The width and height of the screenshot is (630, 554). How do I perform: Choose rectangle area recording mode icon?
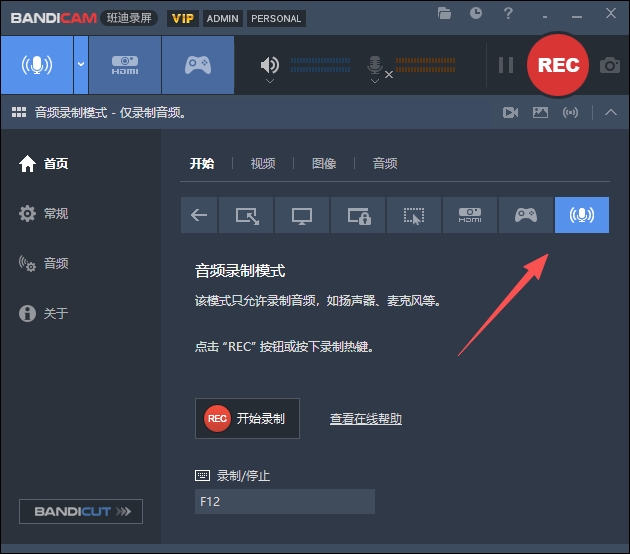246,215
